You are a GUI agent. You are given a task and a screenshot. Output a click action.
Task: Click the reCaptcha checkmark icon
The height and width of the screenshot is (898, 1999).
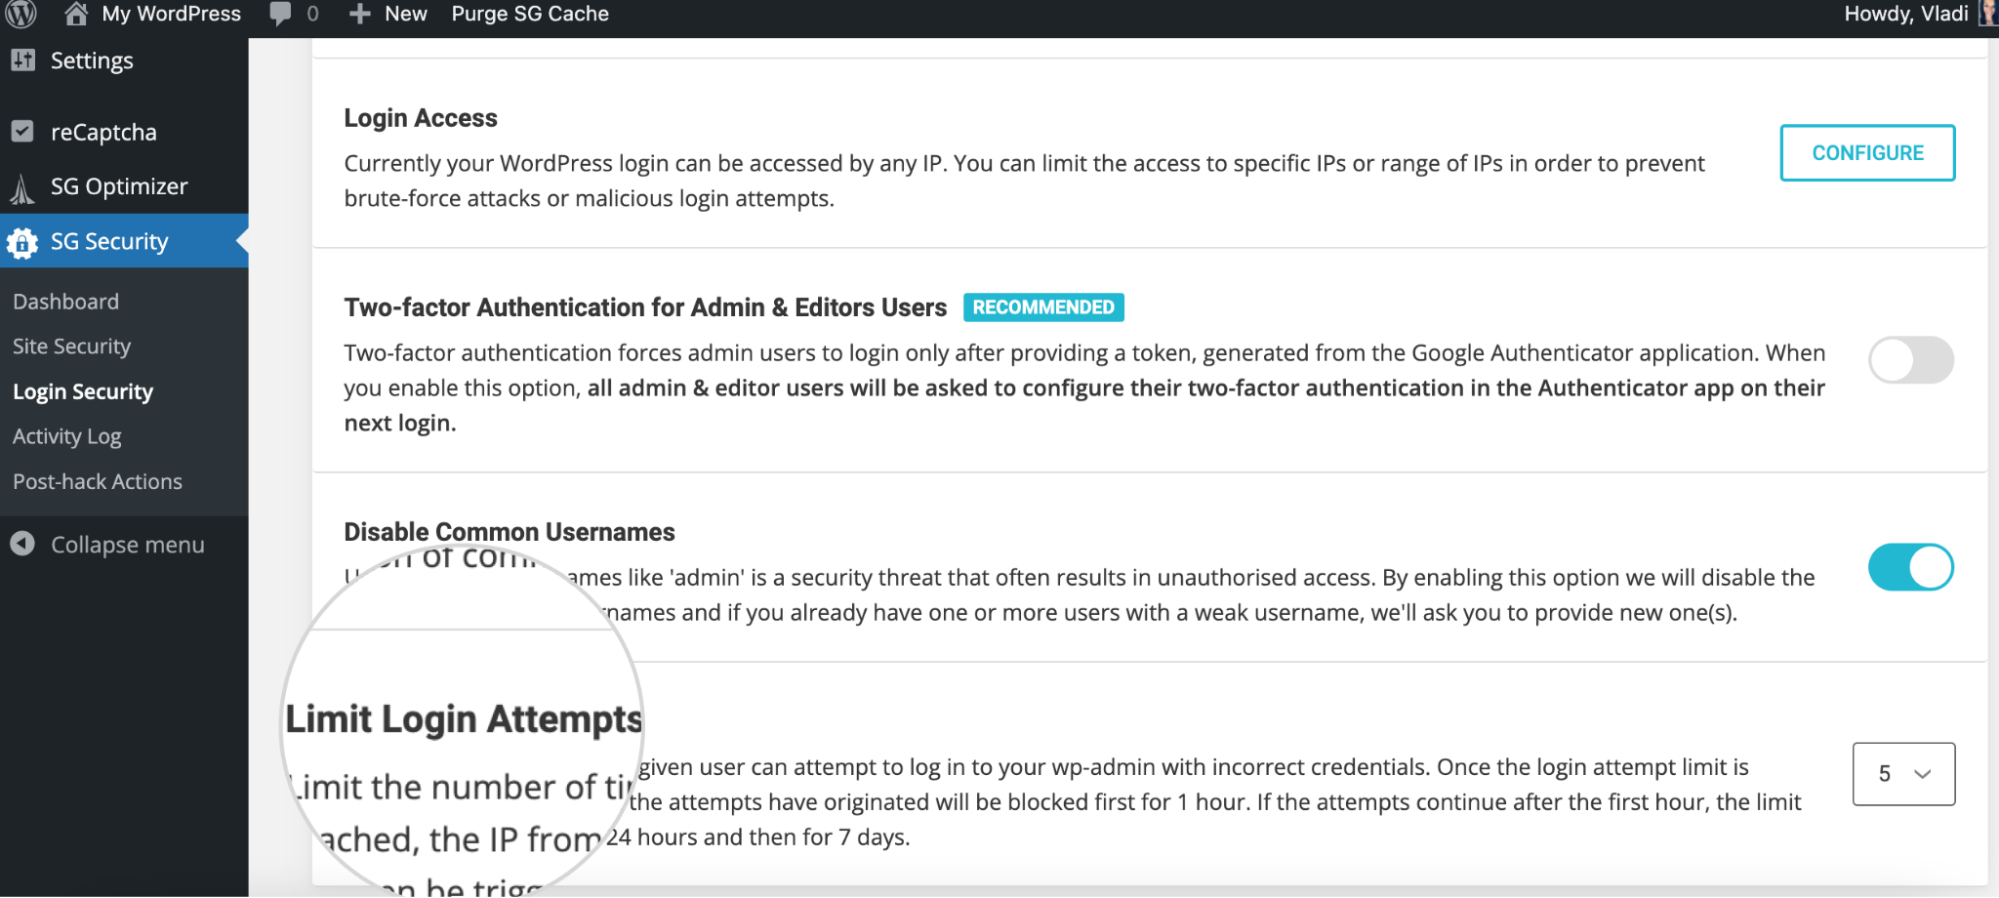pyautogui.click(x=23, y=131)
